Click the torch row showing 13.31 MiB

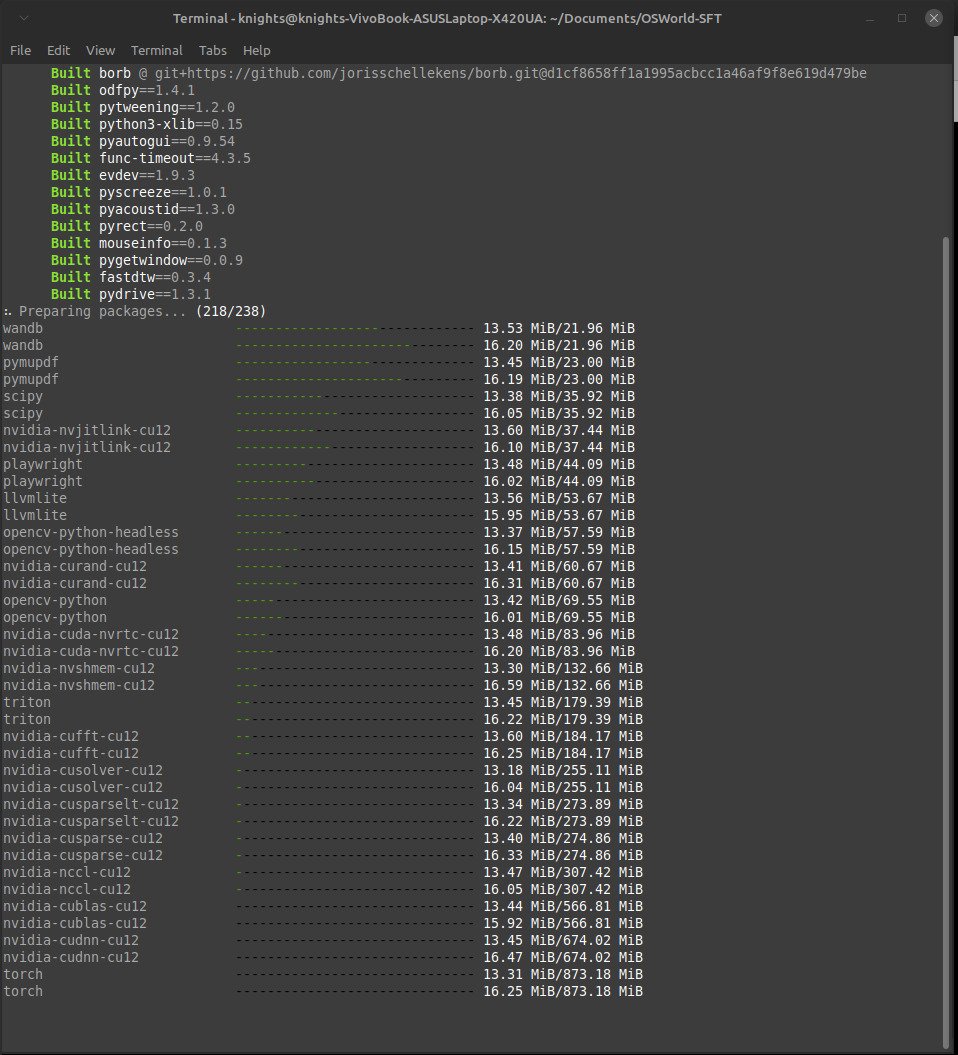[x=323, y=974]
